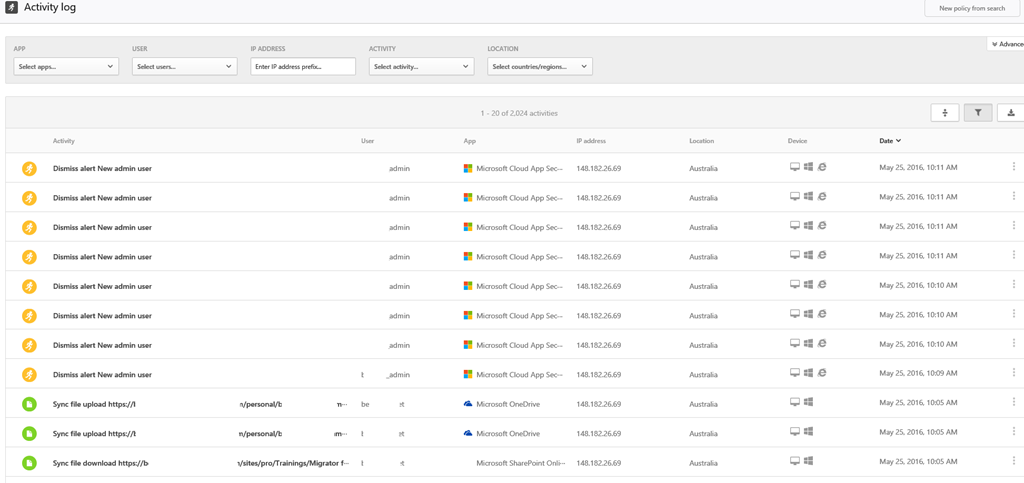
Task: Click the Microsoft logo icon in first row
Action: click(x=468, y=169)
